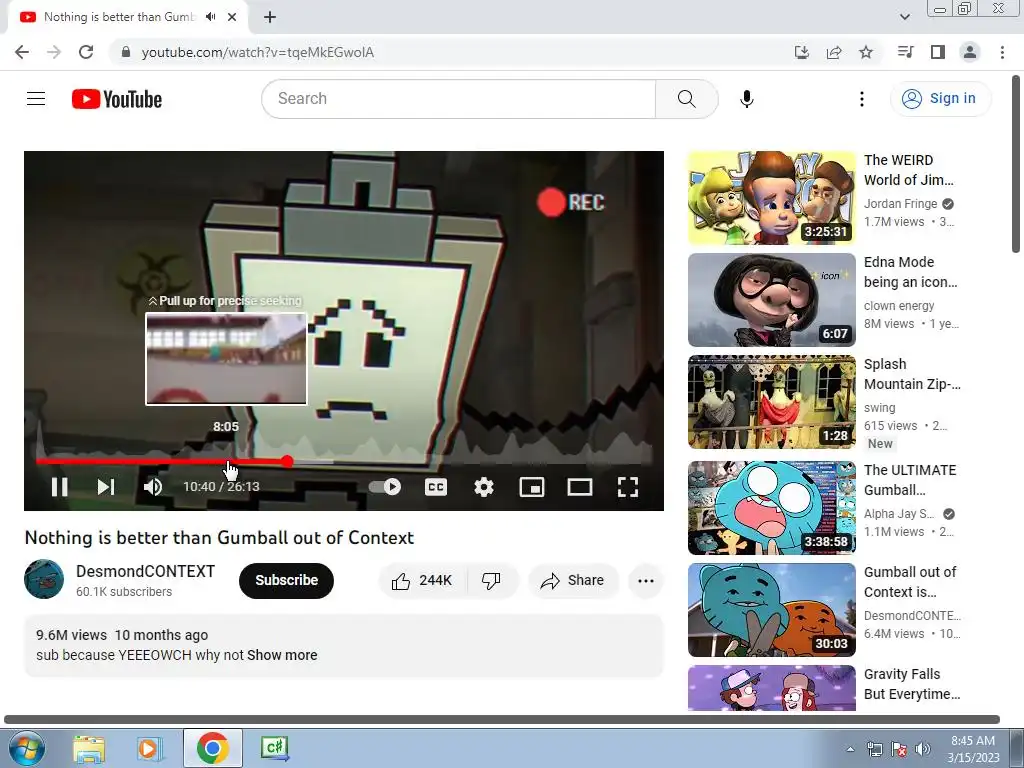Image resolution: width=1024 pixels, height=768 pixels.
Task: Search with your voice microphone
Action: pos(746,99)
